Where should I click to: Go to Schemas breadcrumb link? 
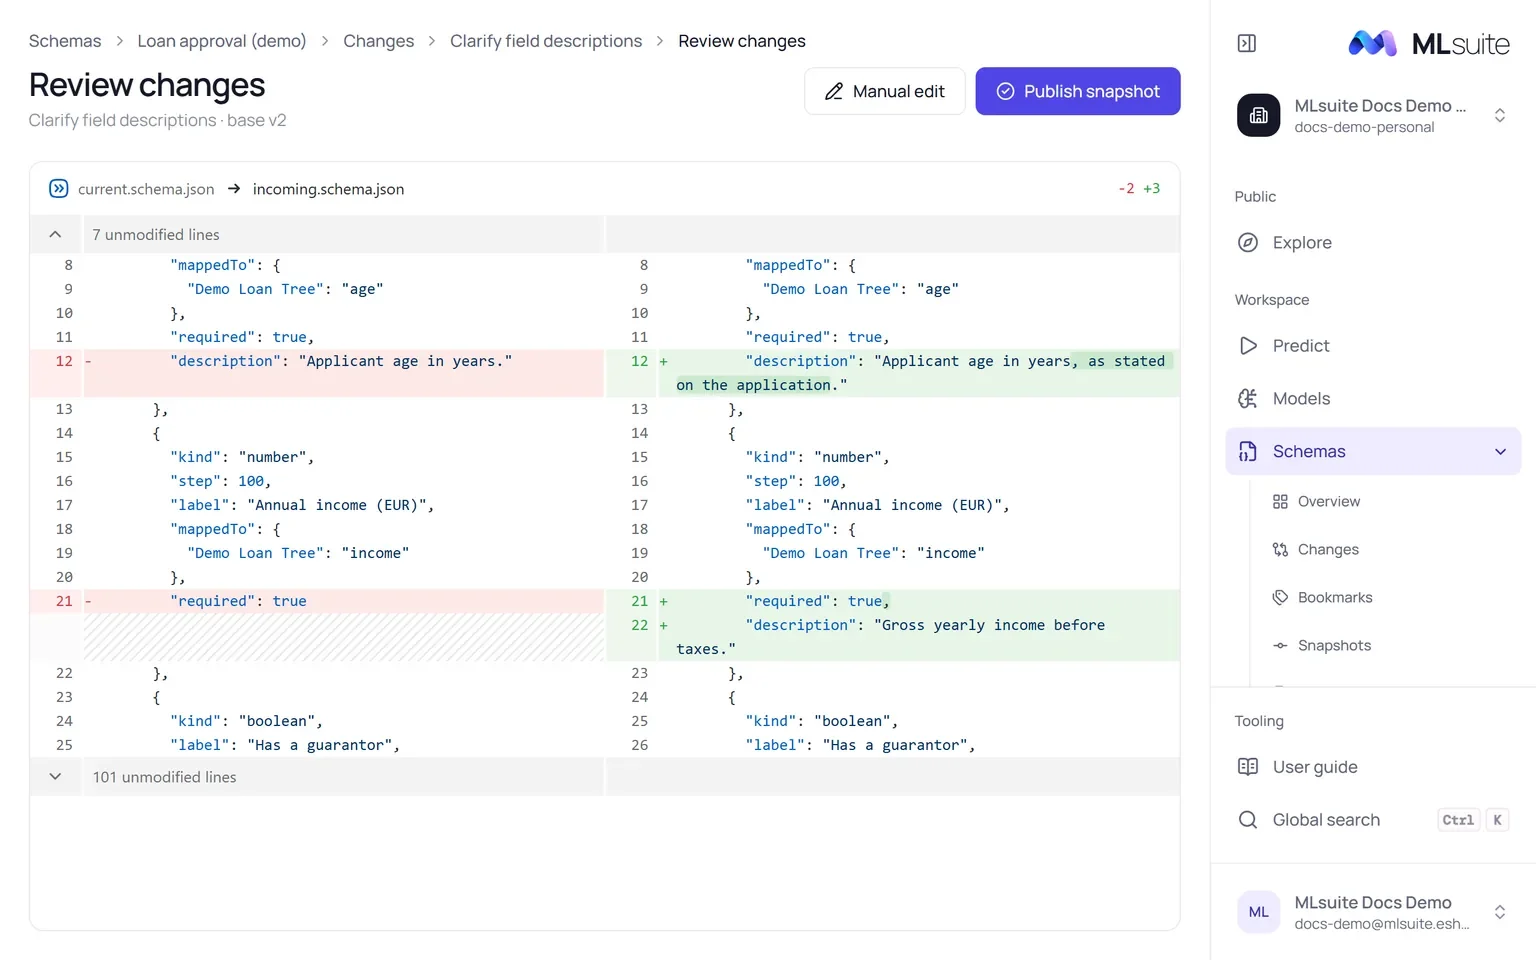65,41
